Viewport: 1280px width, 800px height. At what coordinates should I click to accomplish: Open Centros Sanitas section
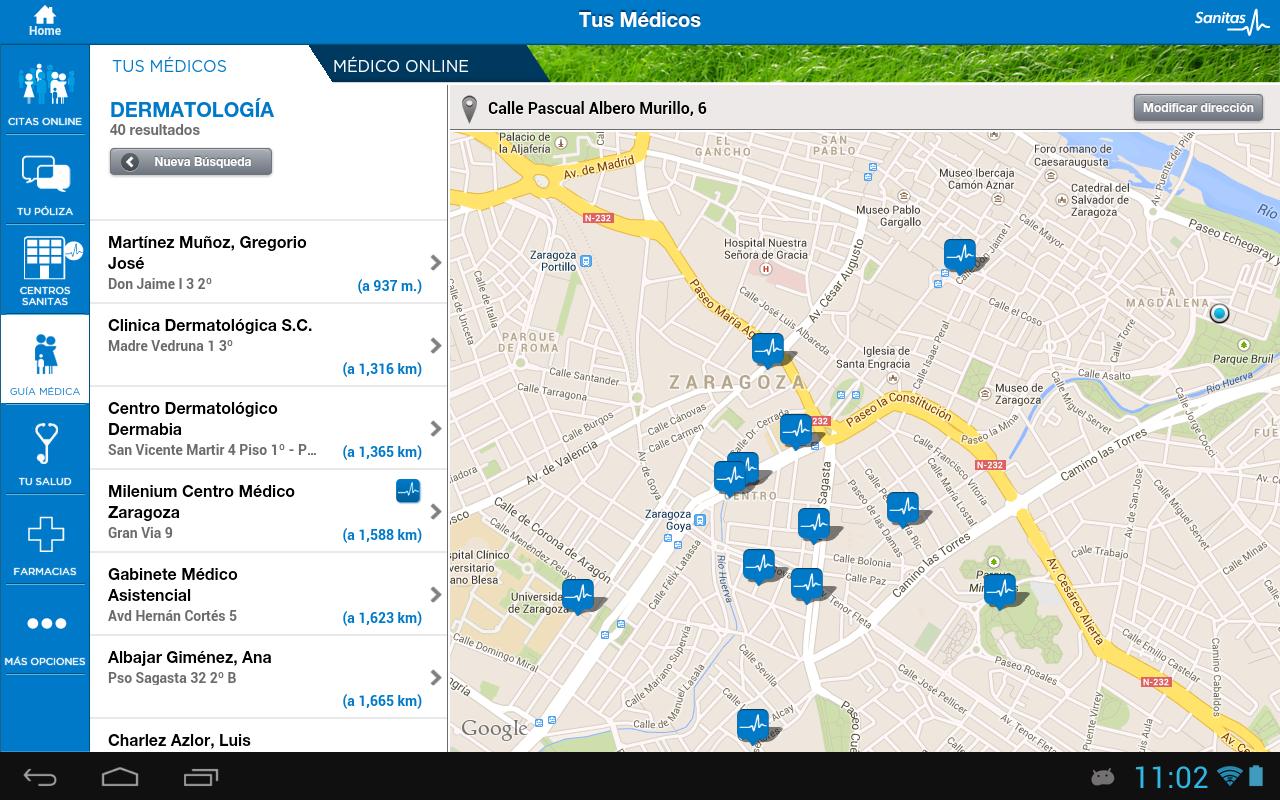click(x=45, y=268)
